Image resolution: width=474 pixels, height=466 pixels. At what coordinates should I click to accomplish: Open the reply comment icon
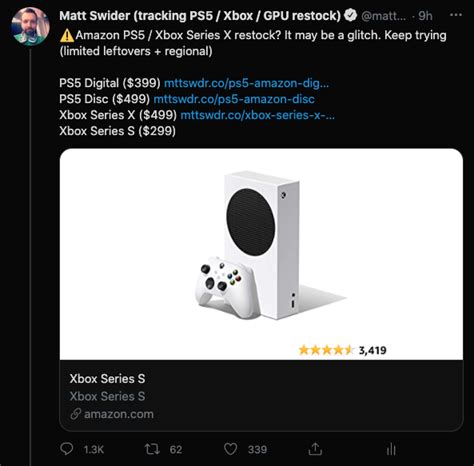(x=67, y=449)
